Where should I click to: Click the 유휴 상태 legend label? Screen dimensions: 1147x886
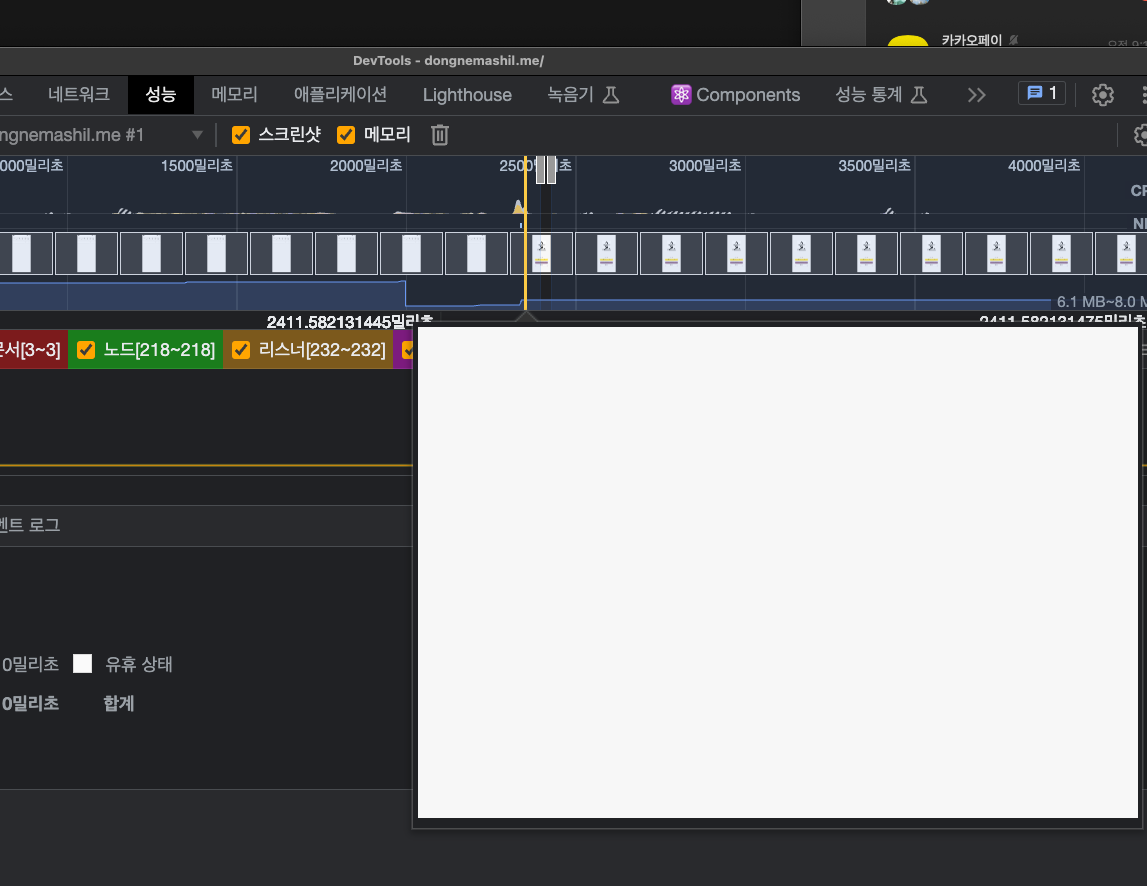point(139,664)
